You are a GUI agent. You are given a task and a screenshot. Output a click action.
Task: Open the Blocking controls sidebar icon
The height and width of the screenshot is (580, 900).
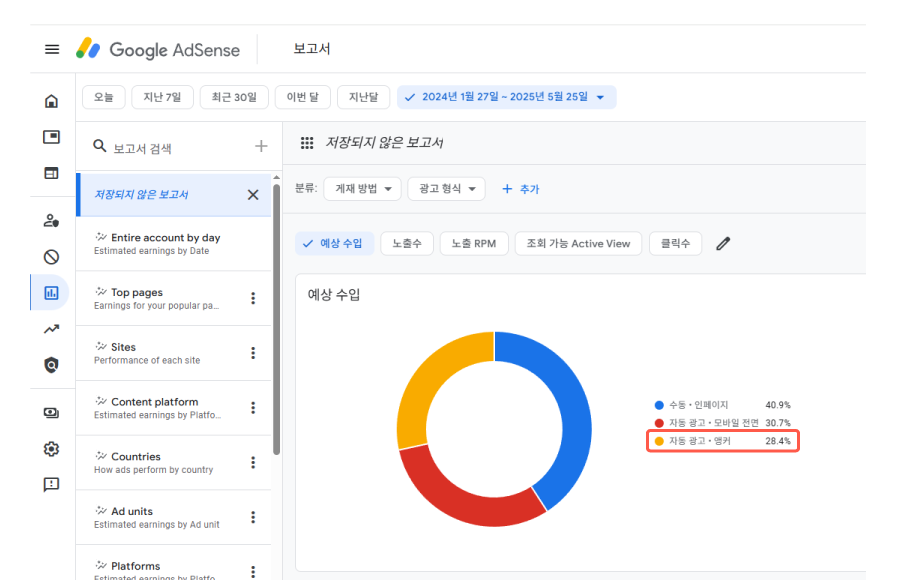(x=52, y=256)
